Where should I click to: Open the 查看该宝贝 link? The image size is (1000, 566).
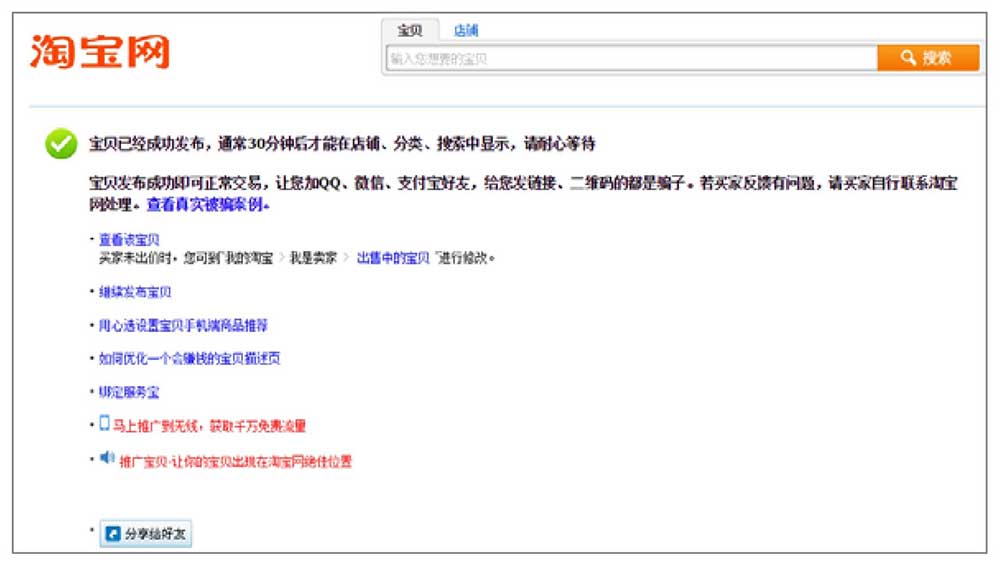point(129,240)
